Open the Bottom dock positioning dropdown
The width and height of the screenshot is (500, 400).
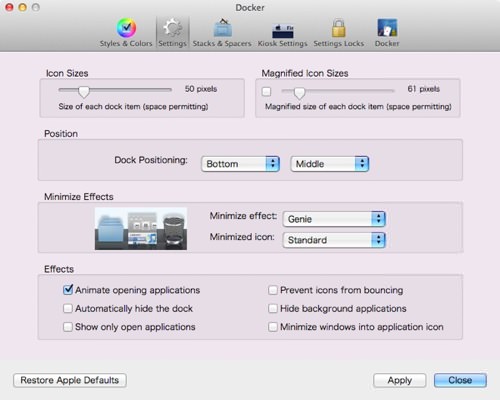[x=240, y=164]
